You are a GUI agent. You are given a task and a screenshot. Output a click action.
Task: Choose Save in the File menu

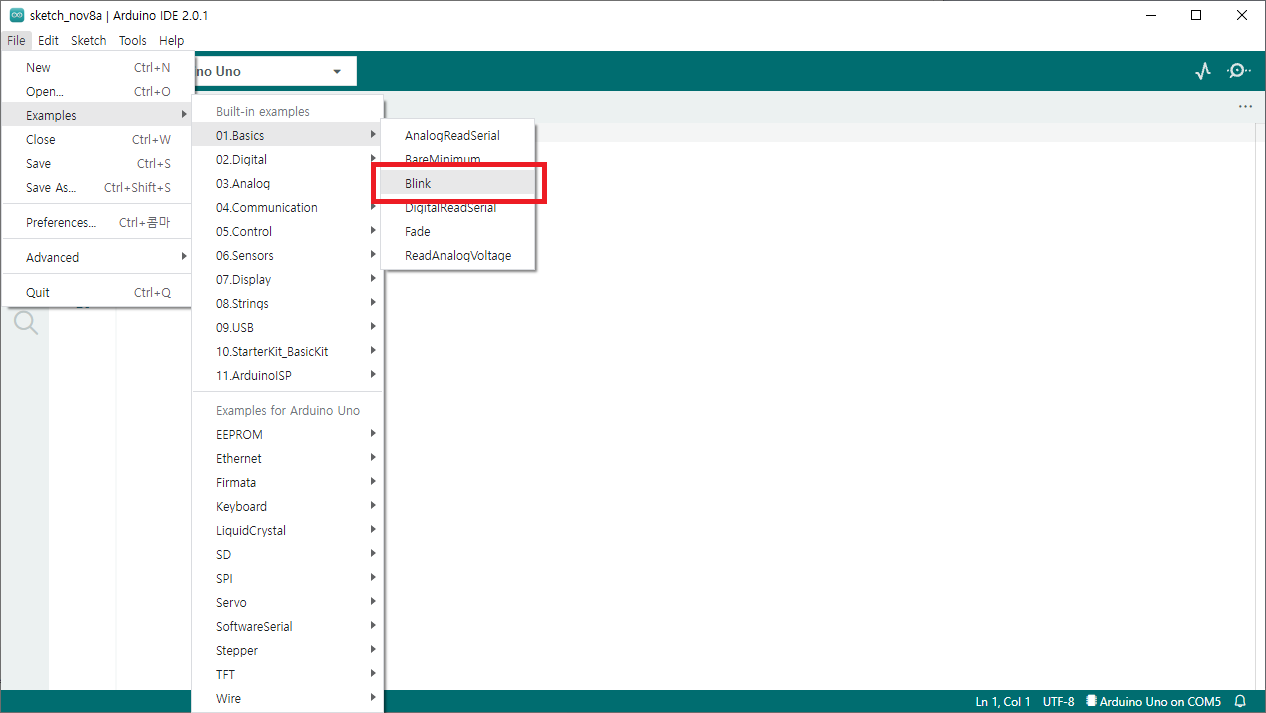coord(96,164)
